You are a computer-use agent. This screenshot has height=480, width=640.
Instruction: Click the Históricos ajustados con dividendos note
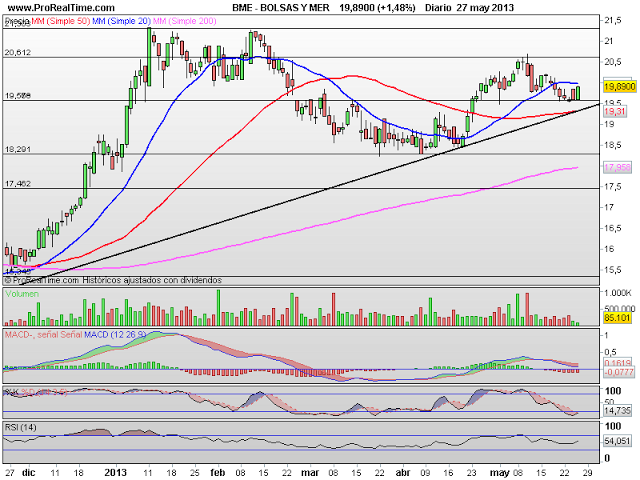click(x=152, y=280)
